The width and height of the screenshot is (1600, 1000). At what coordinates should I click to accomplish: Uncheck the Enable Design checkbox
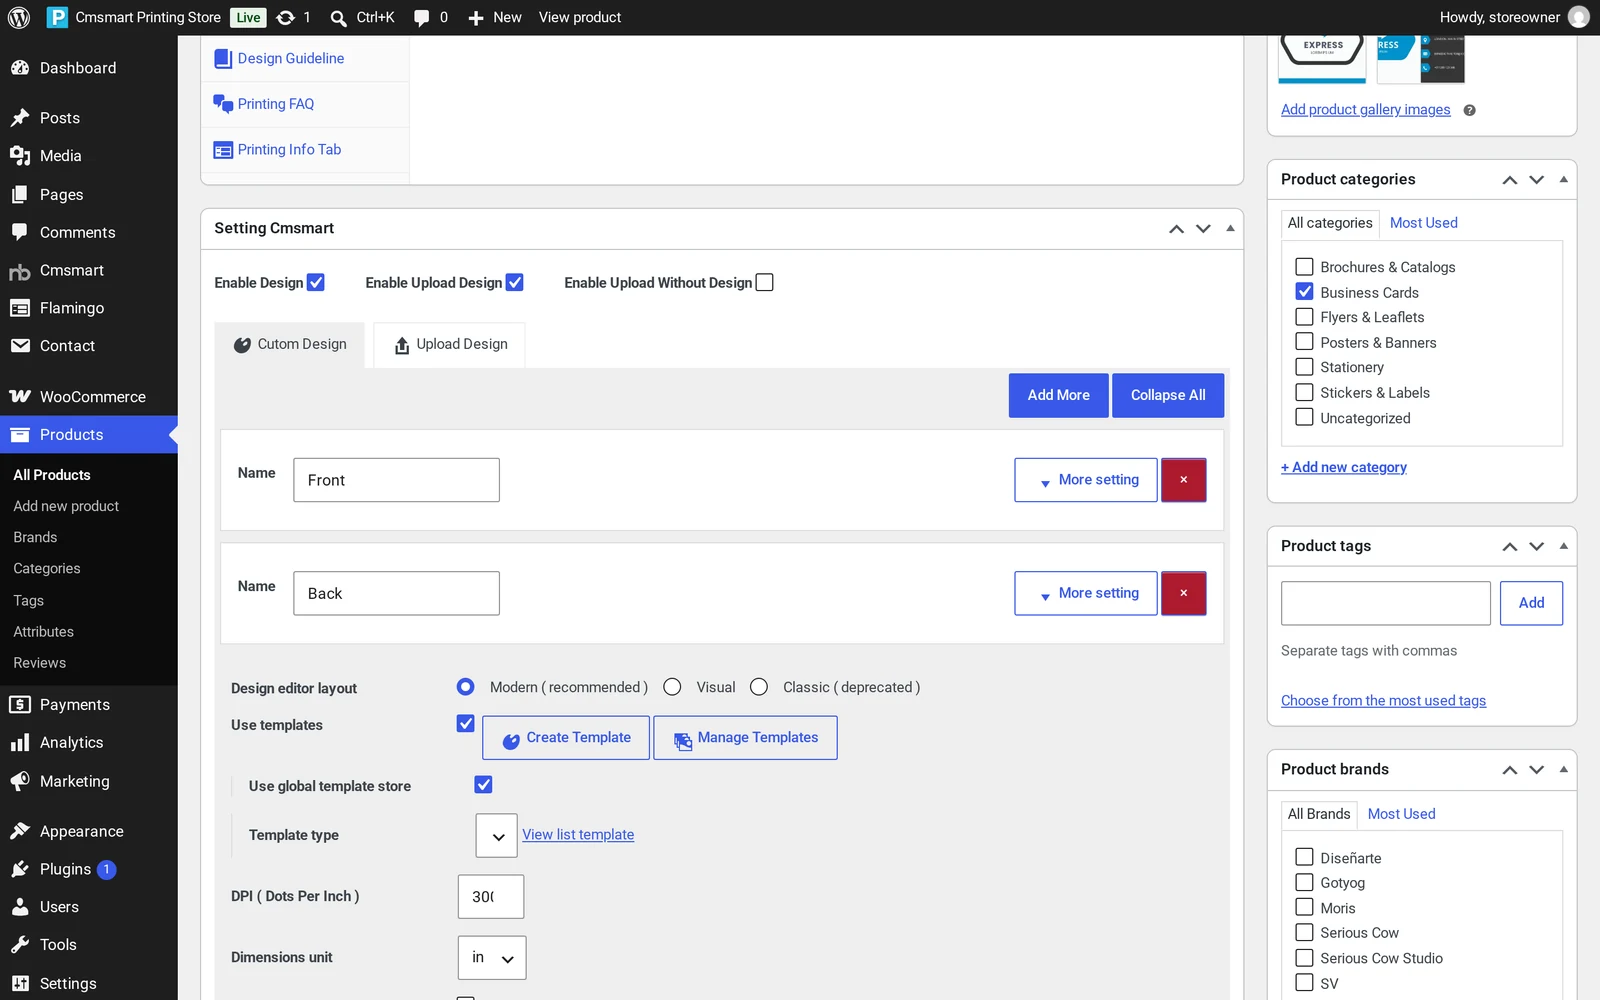(x=316, y=282)
